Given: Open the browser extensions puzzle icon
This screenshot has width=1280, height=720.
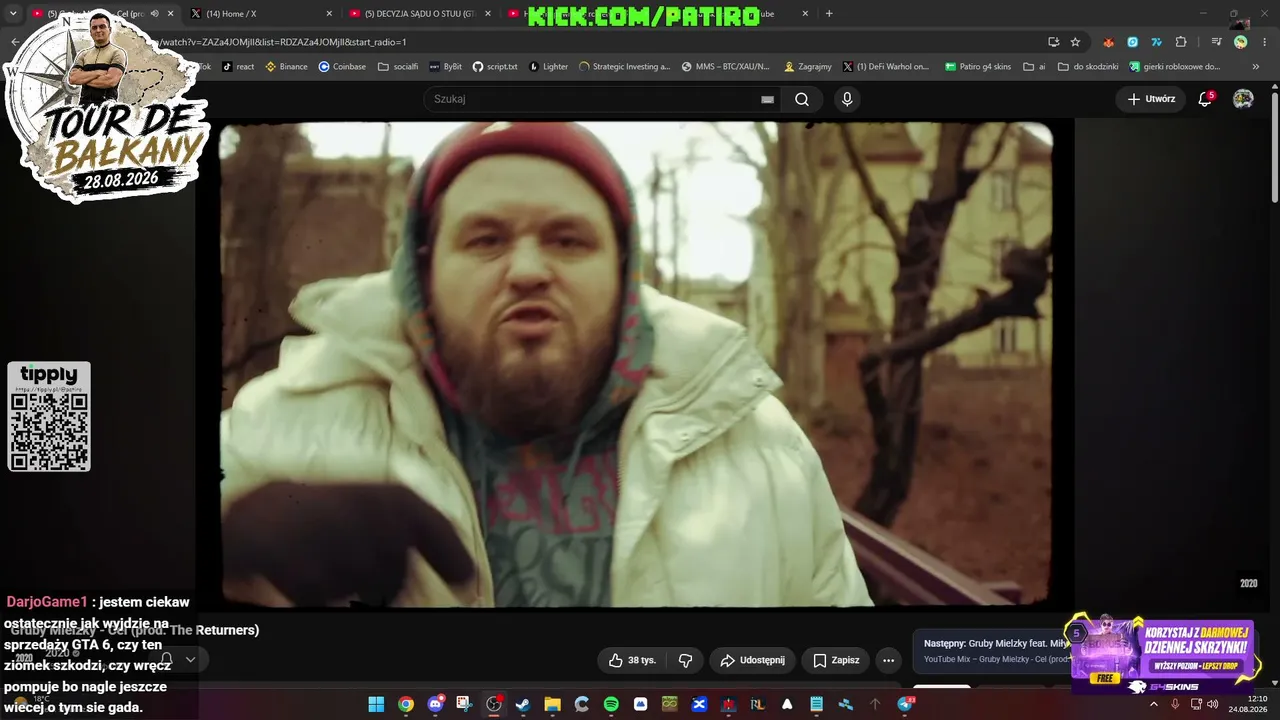Looking at the screenshot, I should (1181, 42).
